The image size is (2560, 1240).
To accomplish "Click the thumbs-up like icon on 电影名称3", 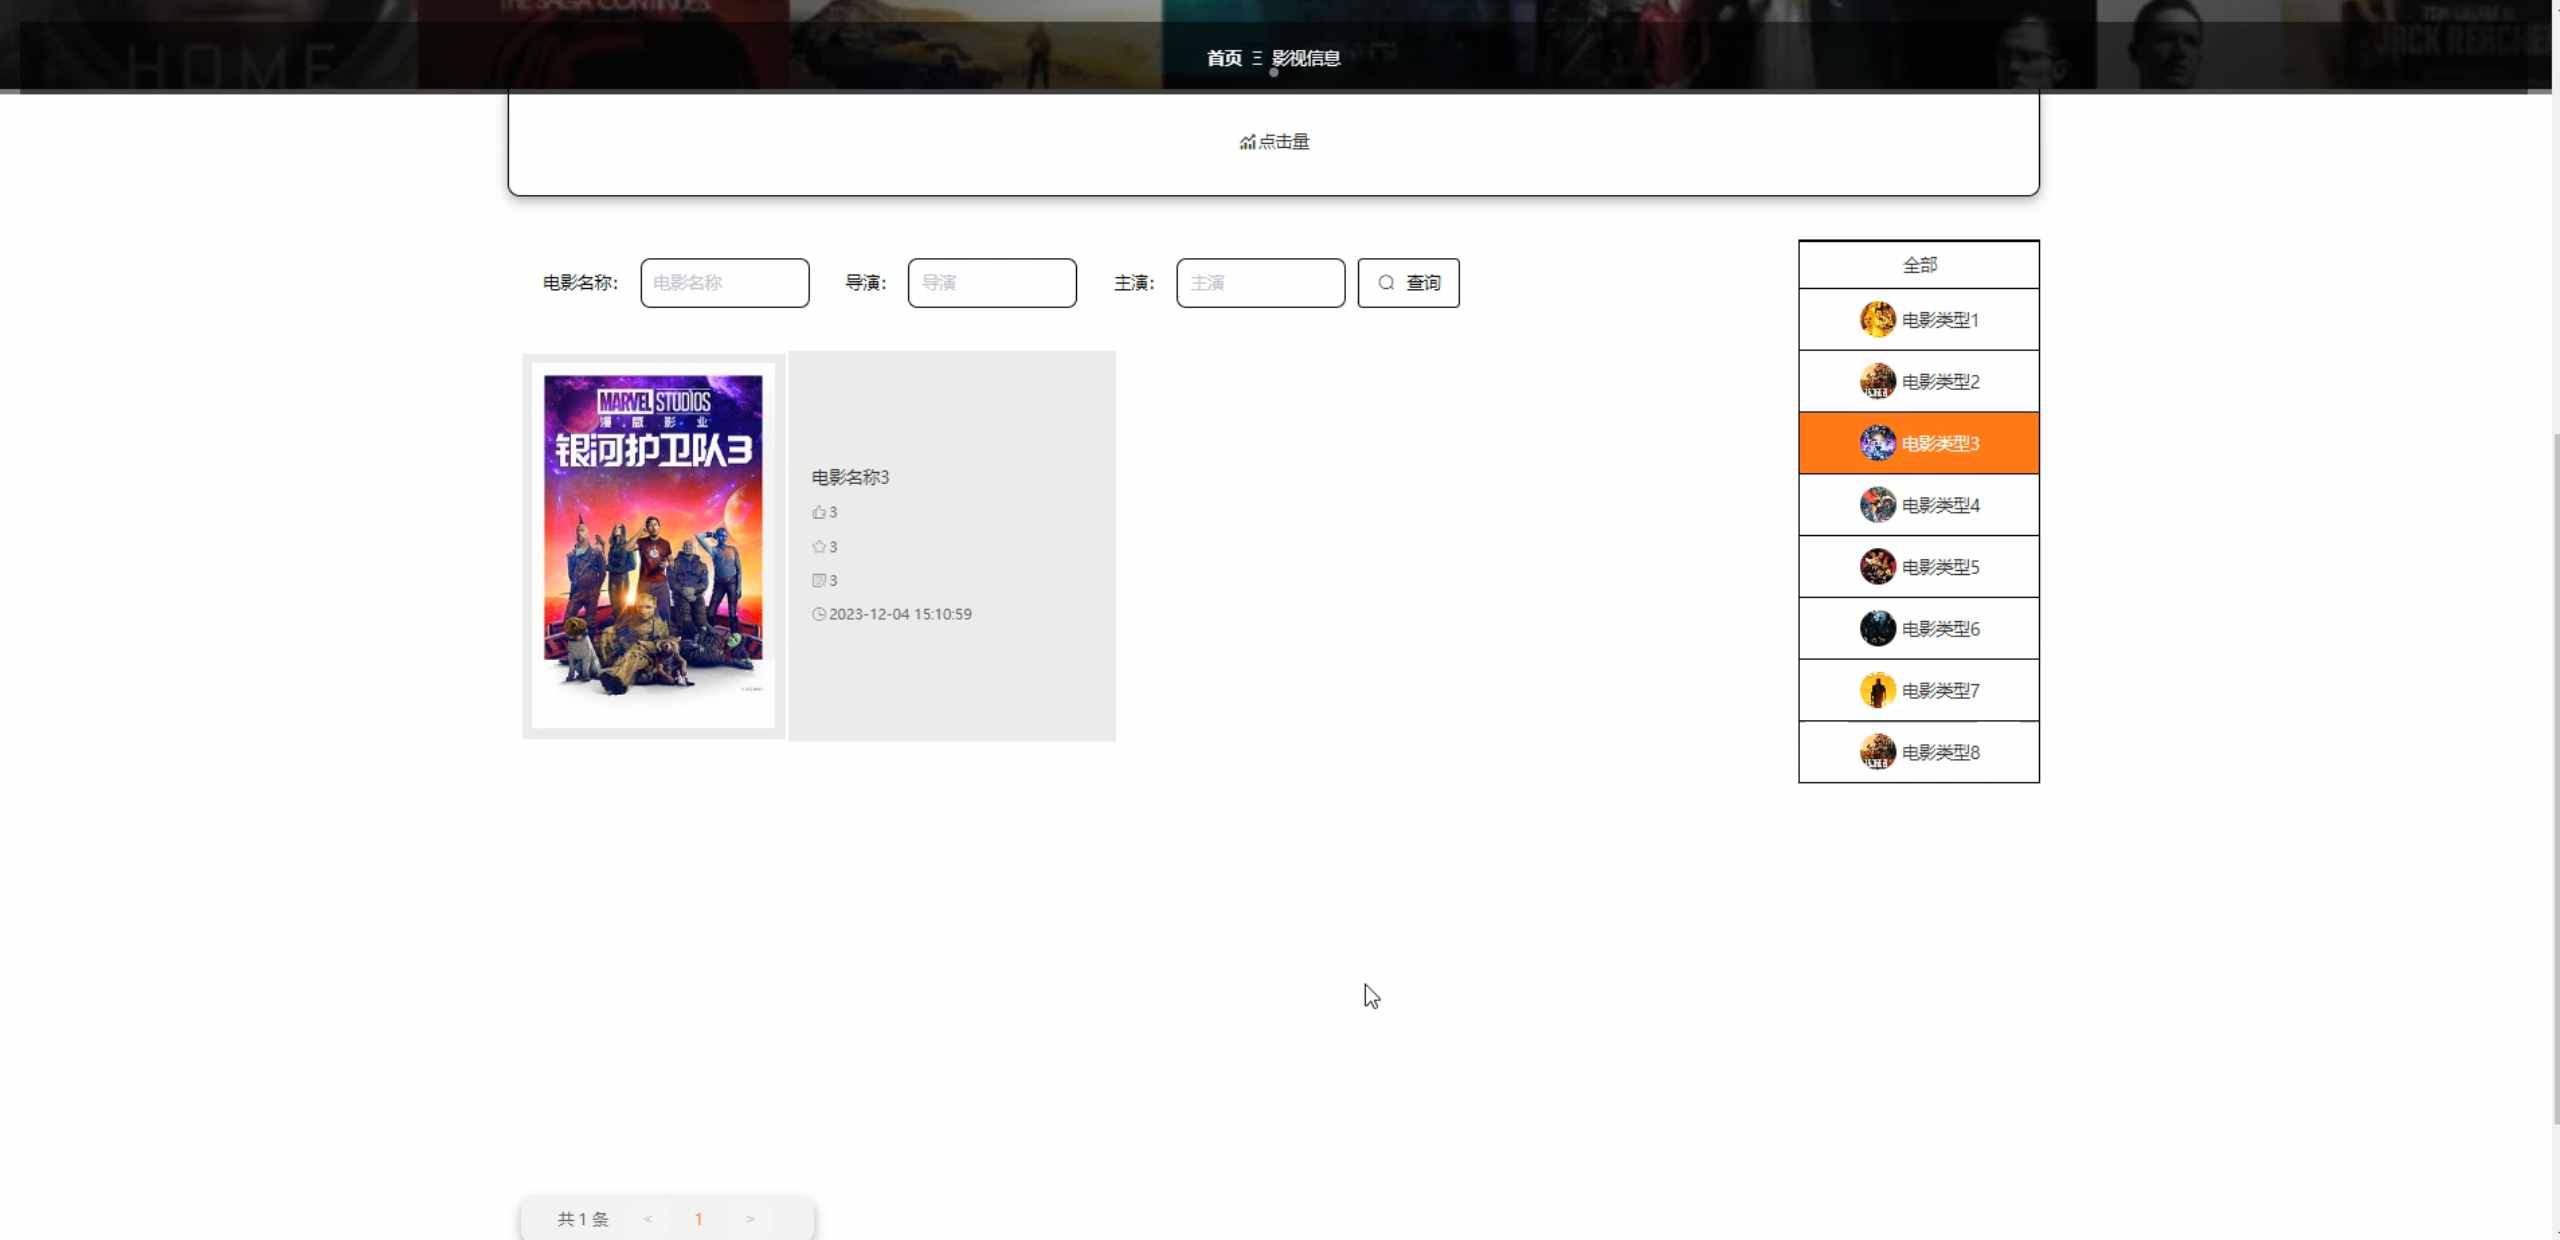I will pos(819,512).
